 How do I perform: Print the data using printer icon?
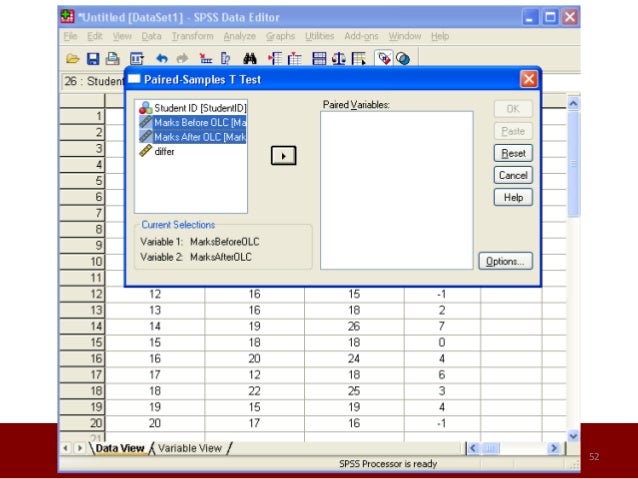pos(113,59)
